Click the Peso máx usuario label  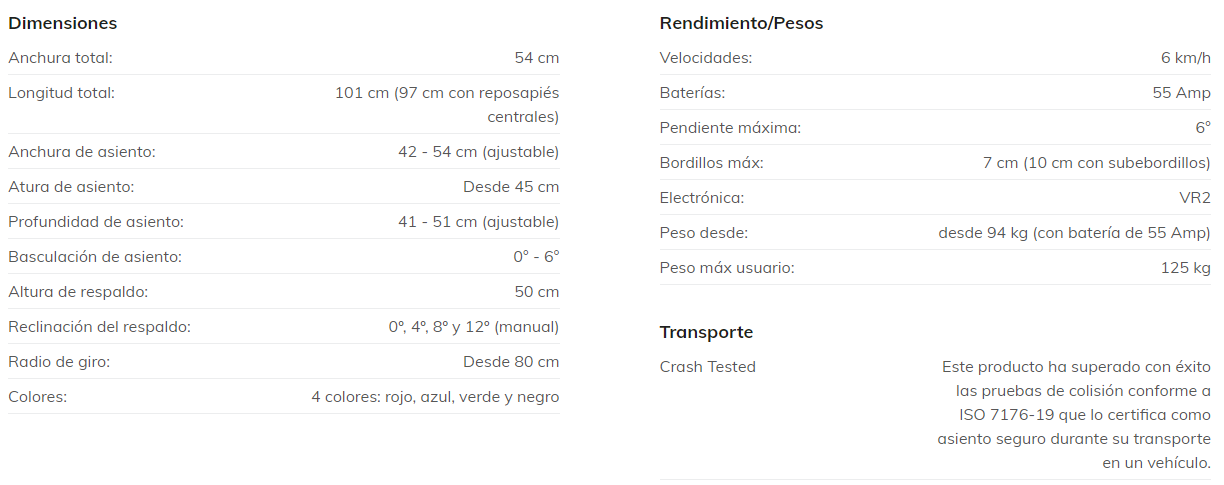(727, 268)
